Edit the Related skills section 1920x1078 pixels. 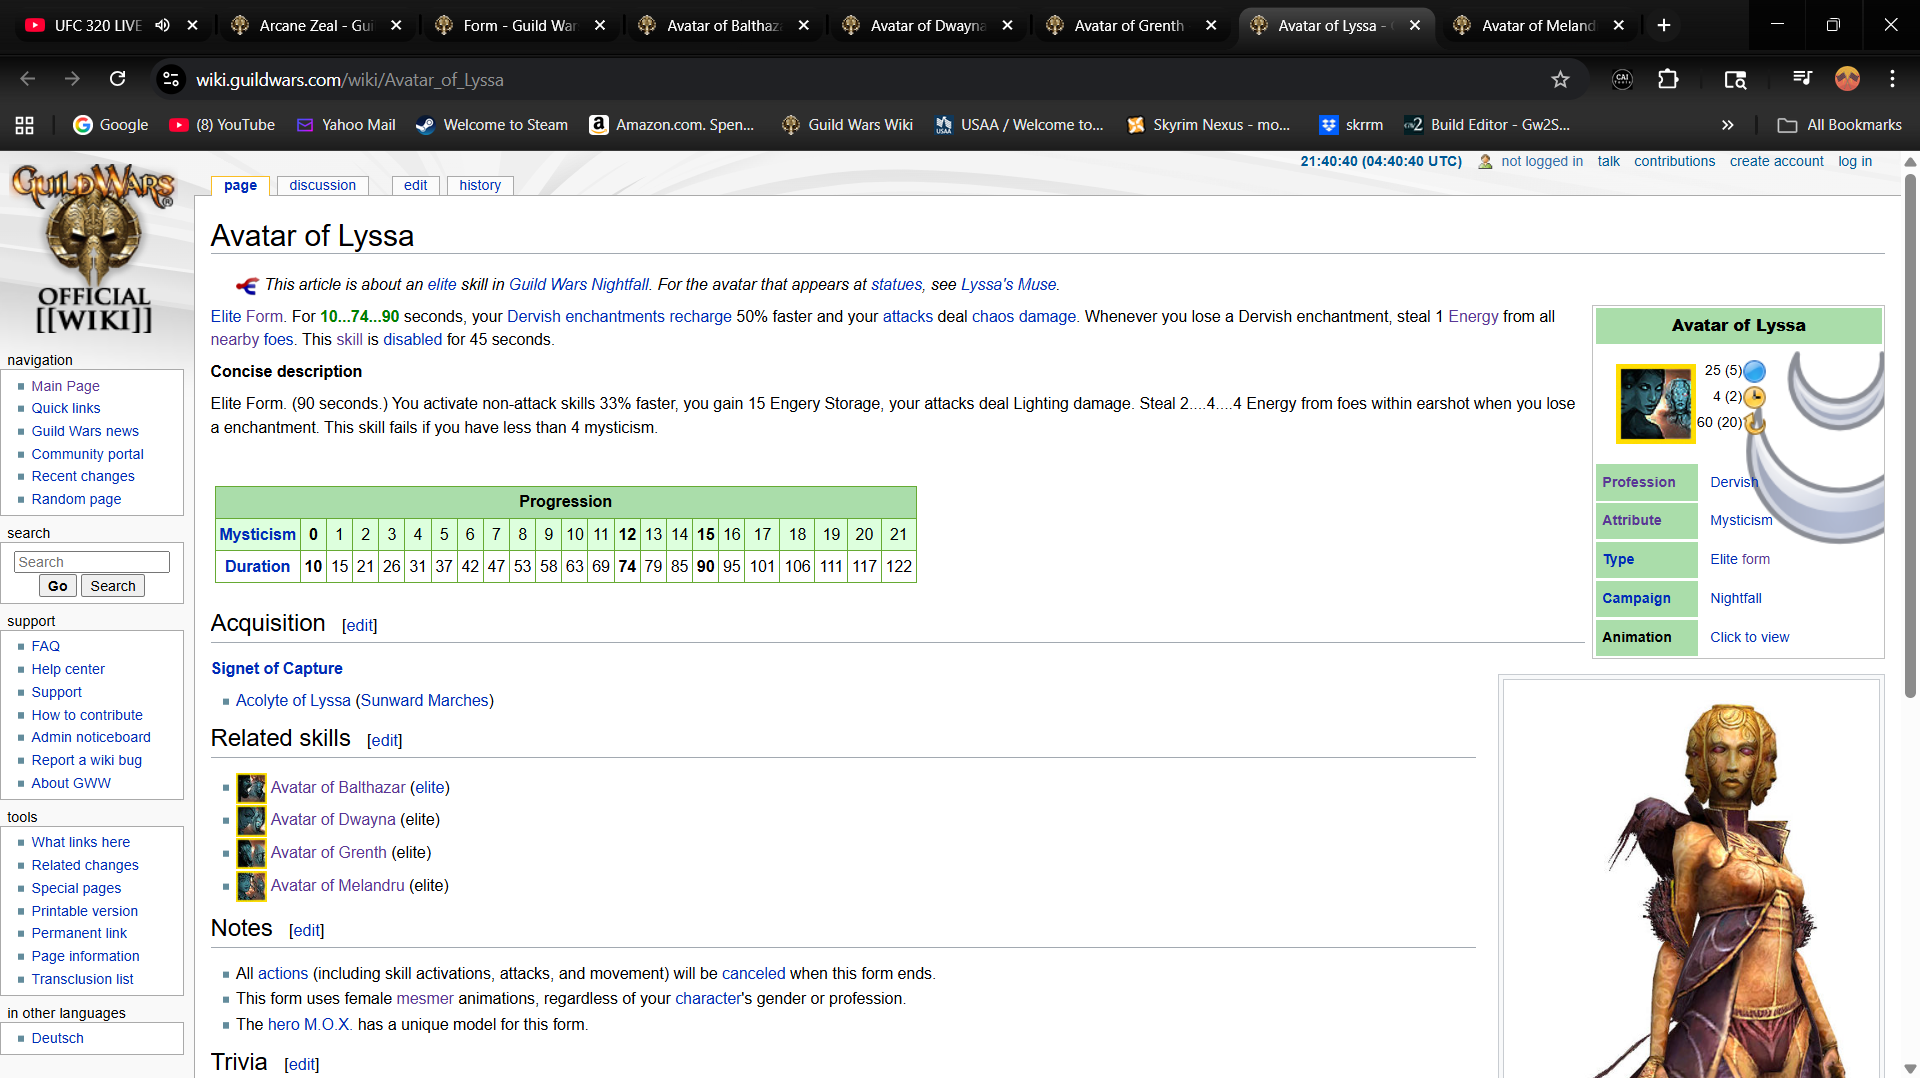click(x=385, y=741)
